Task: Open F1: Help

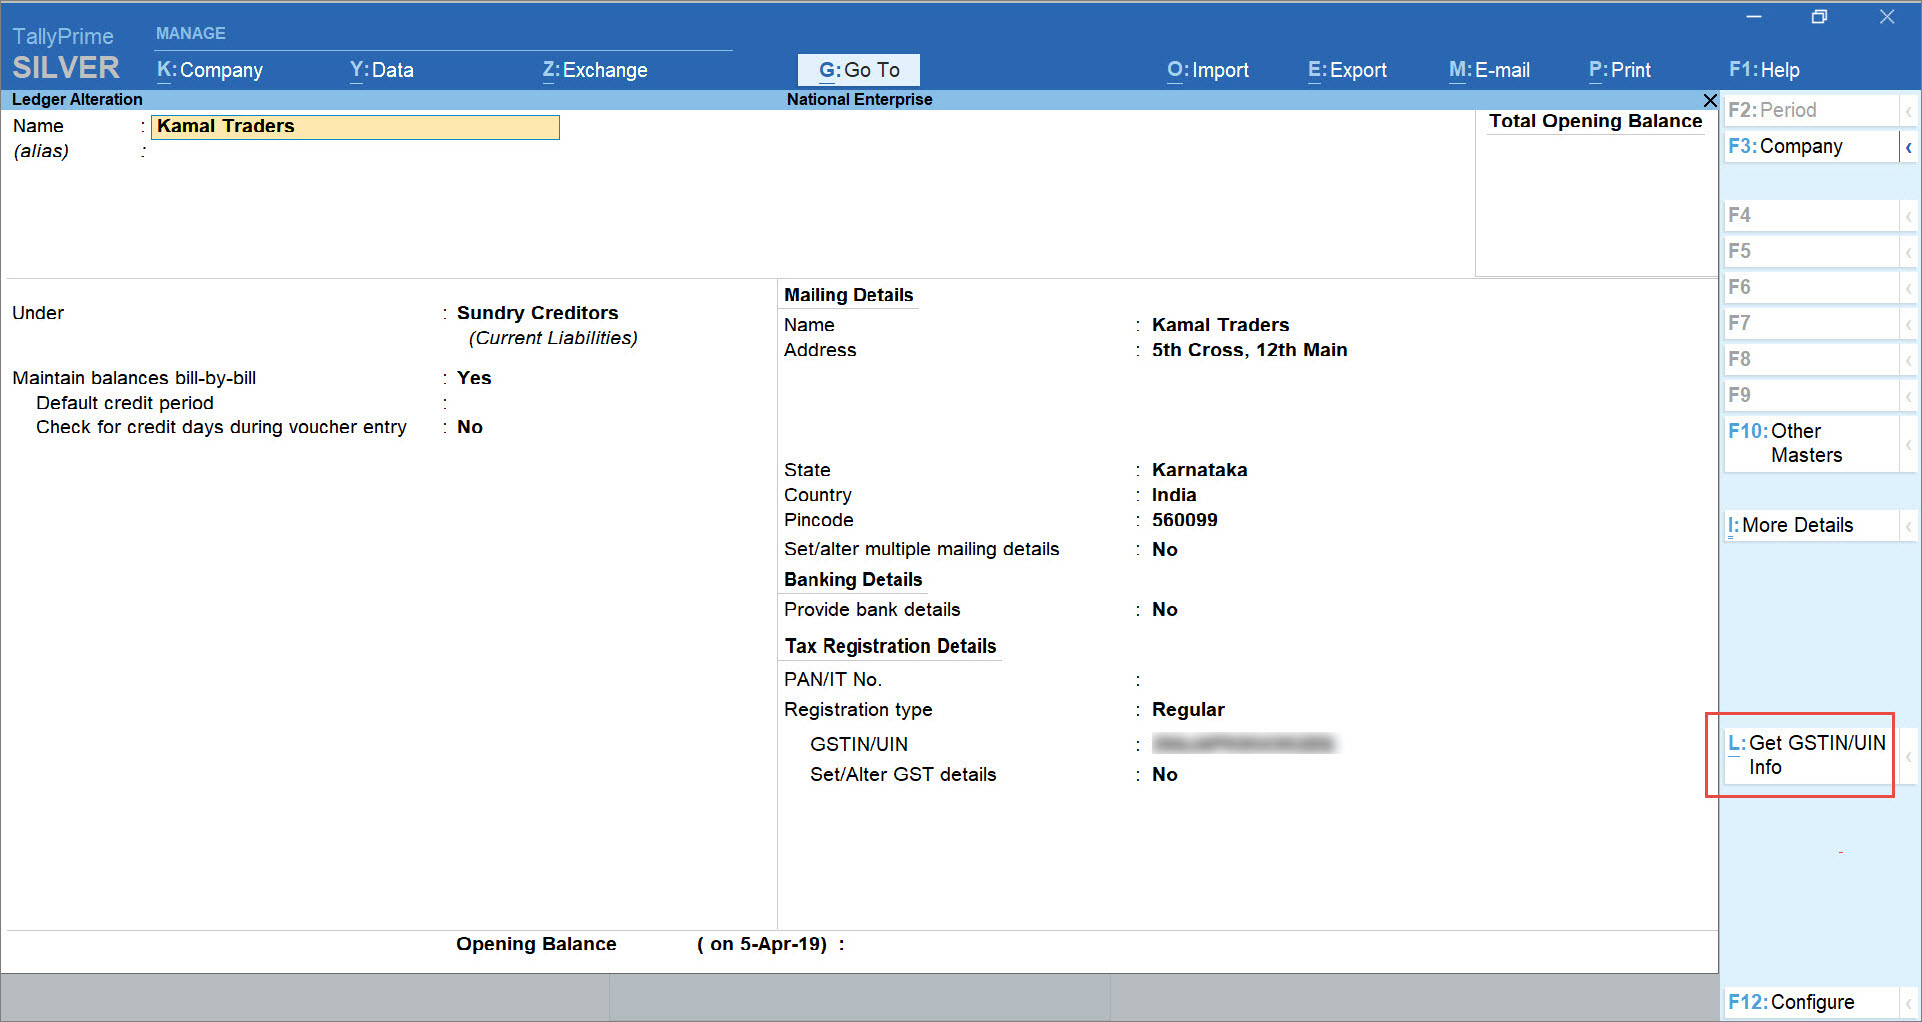Action: (1764, 70)
